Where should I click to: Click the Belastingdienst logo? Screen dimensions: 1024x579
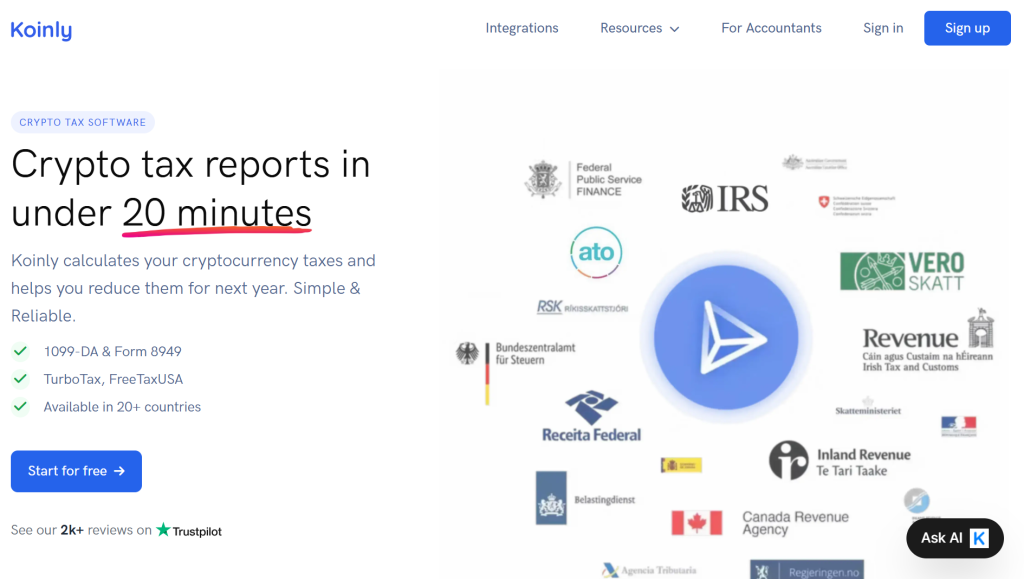point(585,499)
